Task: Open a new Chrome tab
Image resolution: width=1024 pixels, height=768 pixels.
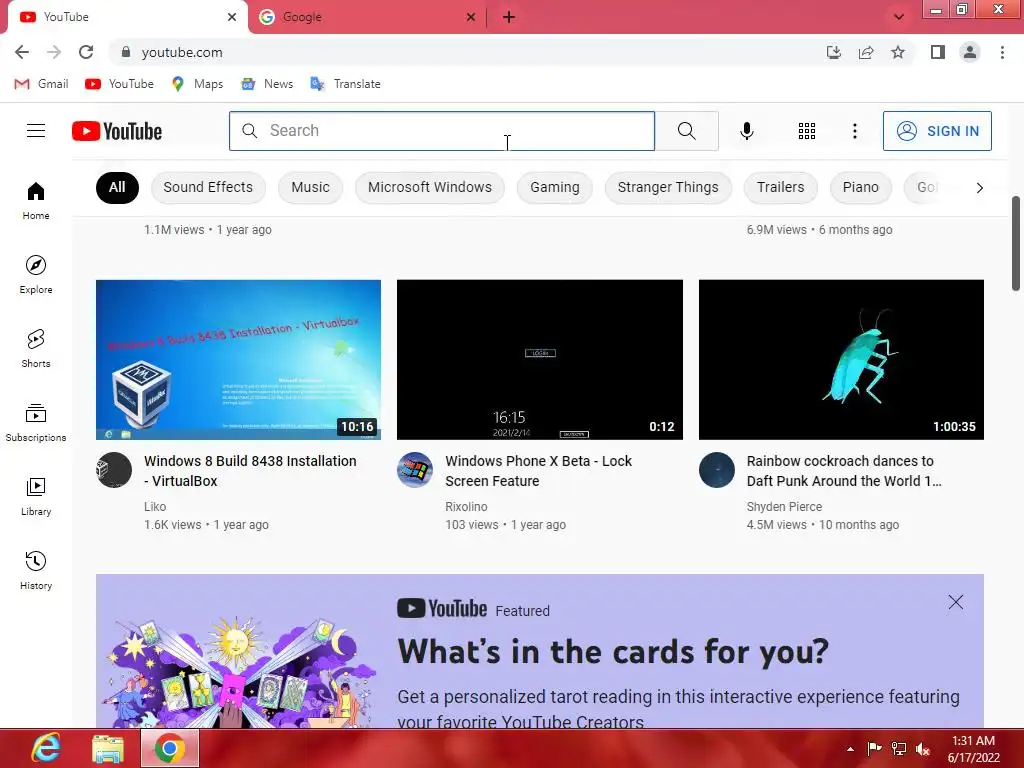Action: pyautogui.click(x=509, y=17)
